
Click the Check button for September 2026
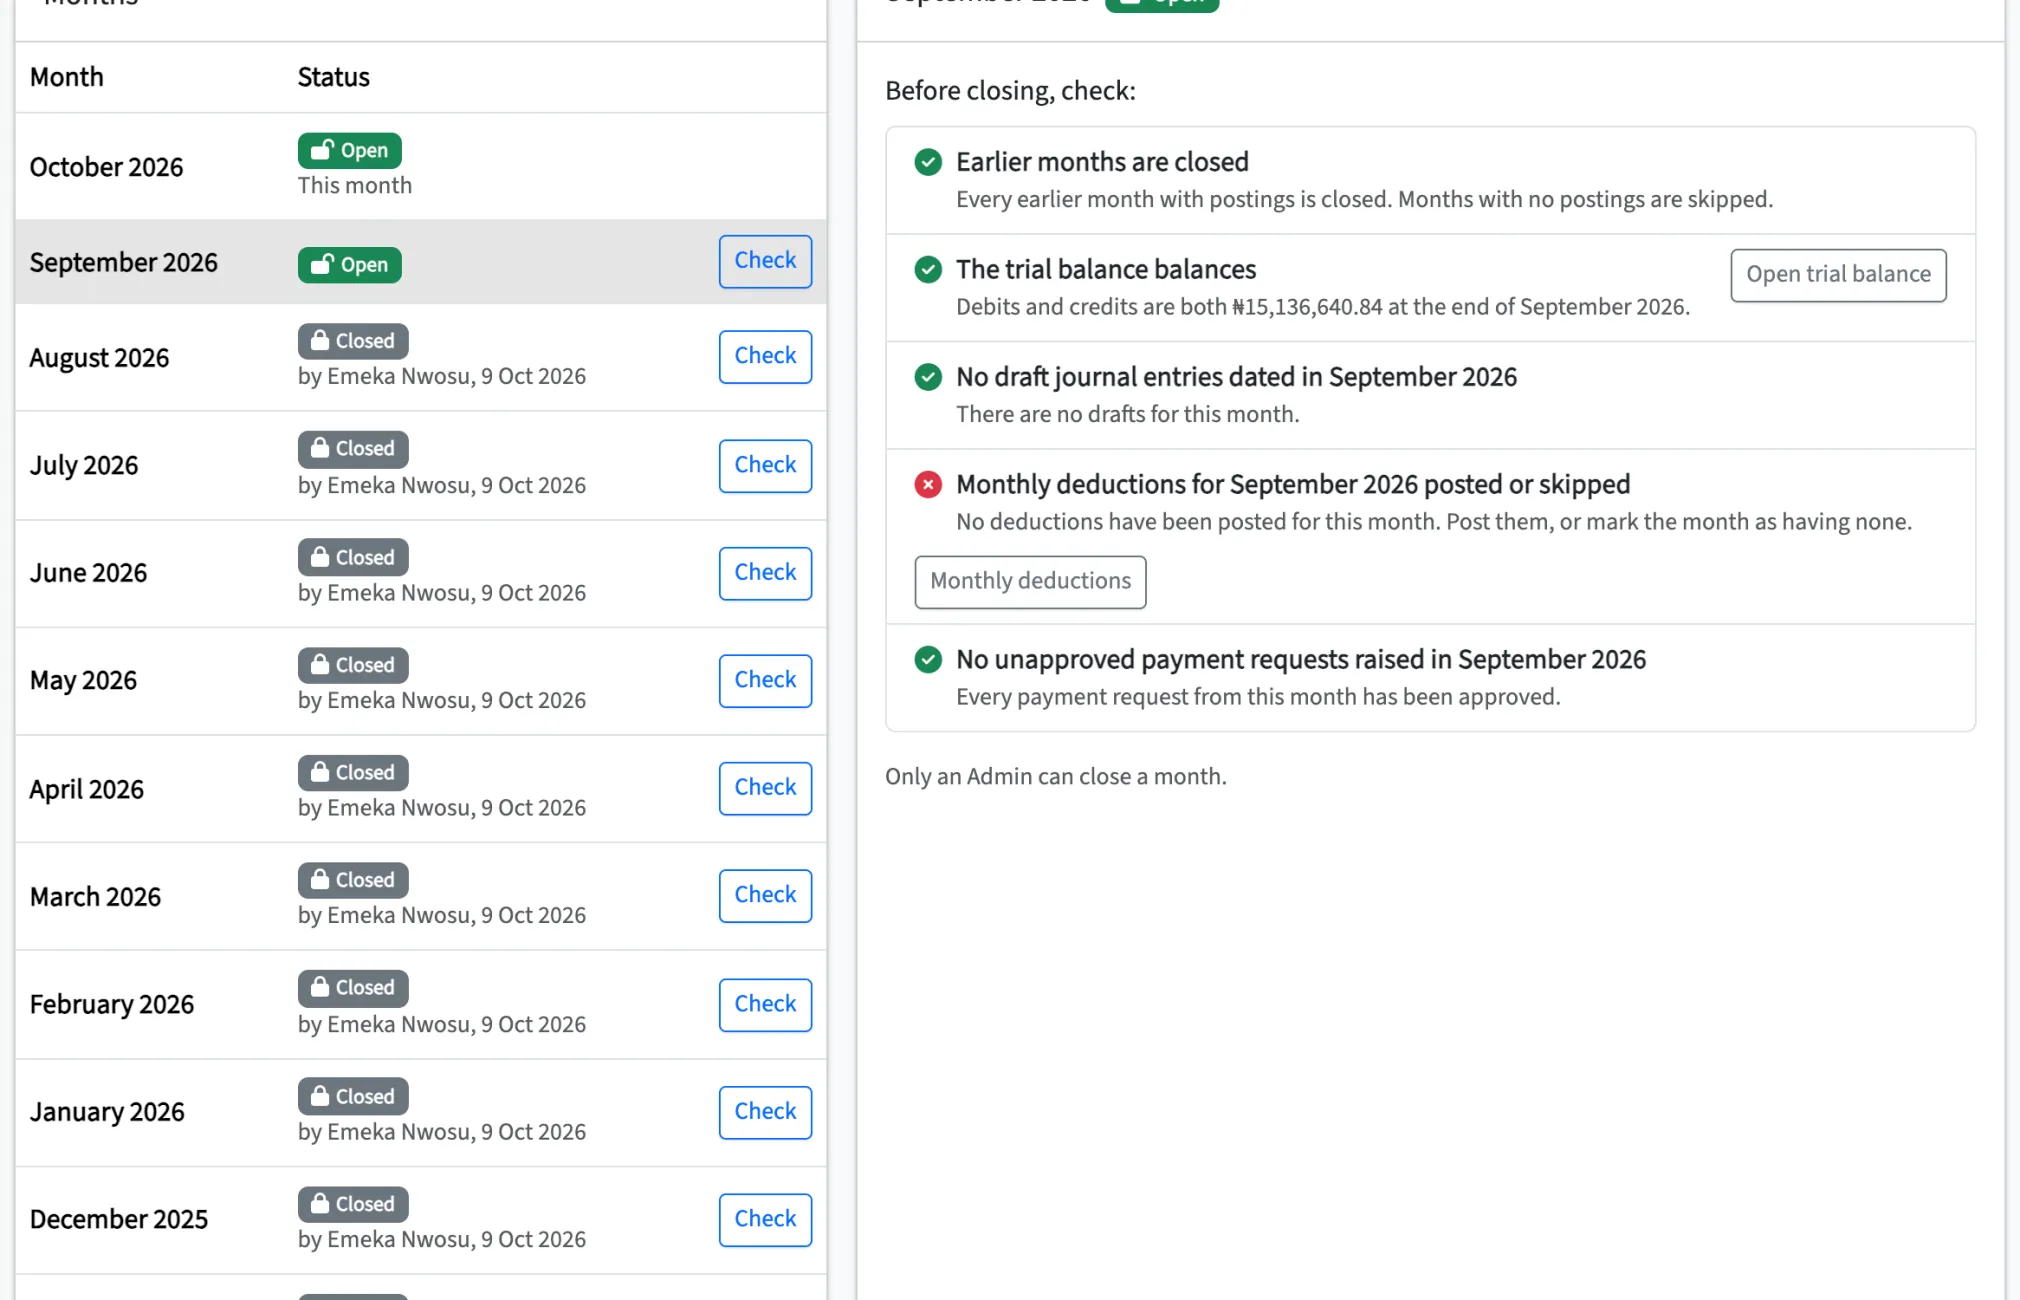(x=765, y=261)
